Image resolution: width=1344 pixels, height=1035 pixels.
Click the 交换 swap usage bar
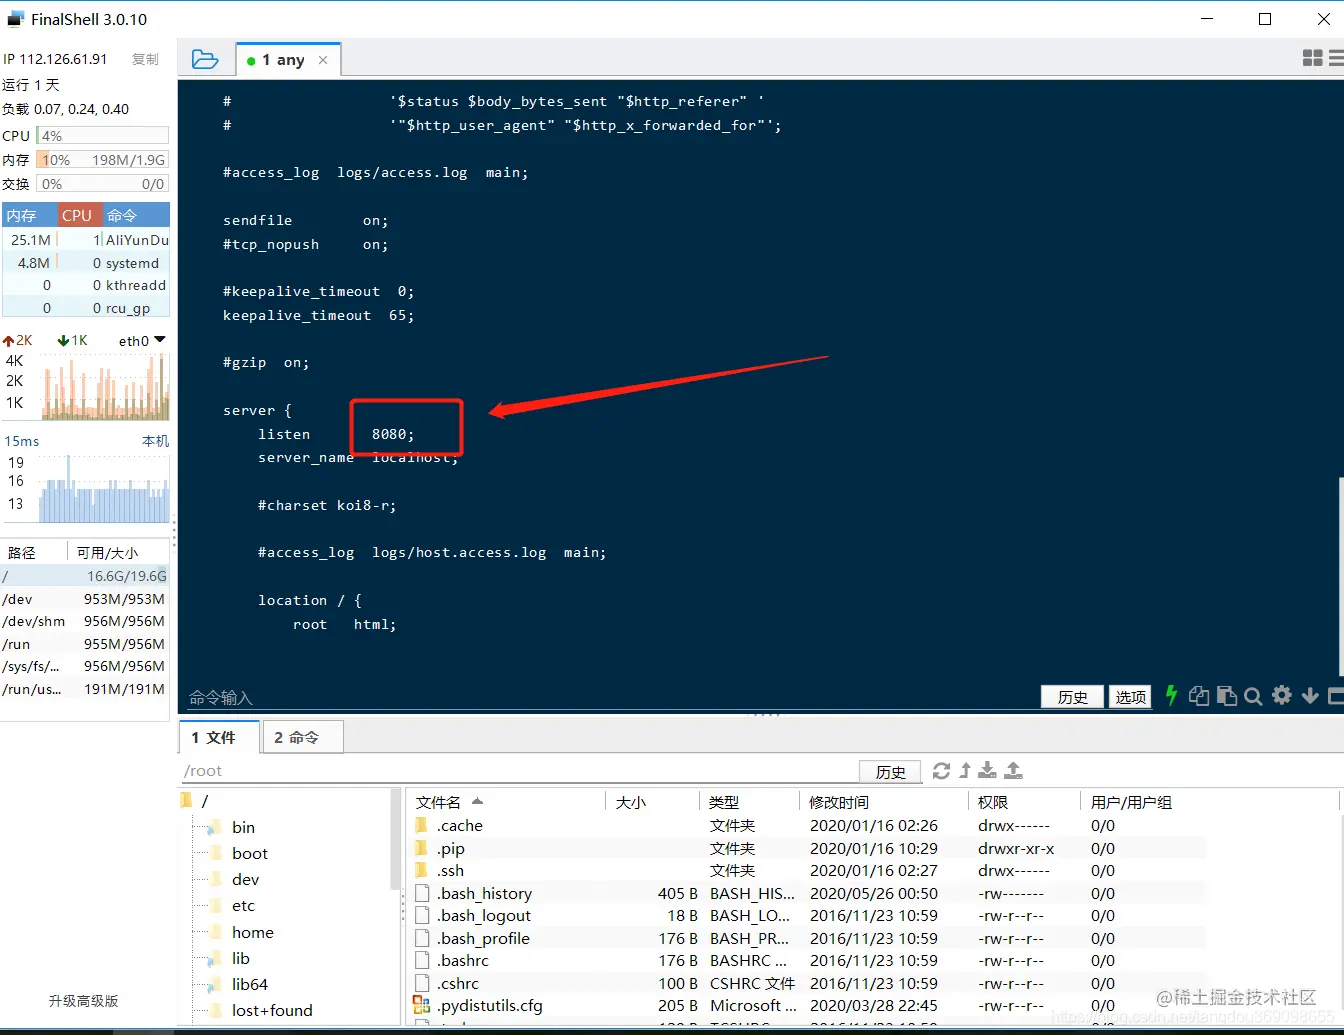point(103,184)
